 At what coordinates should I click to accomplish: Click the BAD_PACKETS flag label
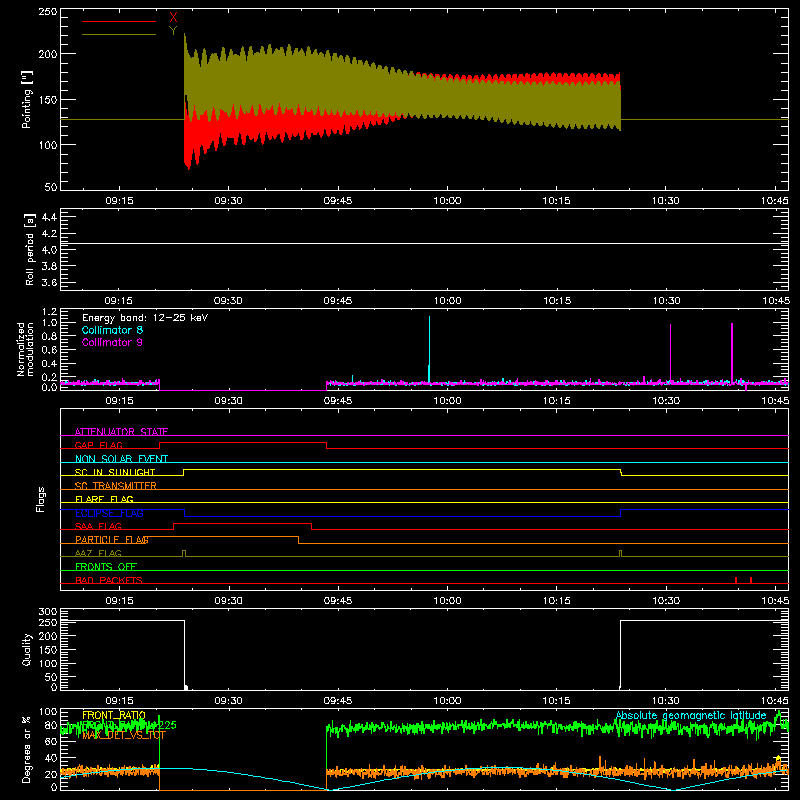(109, 580)
